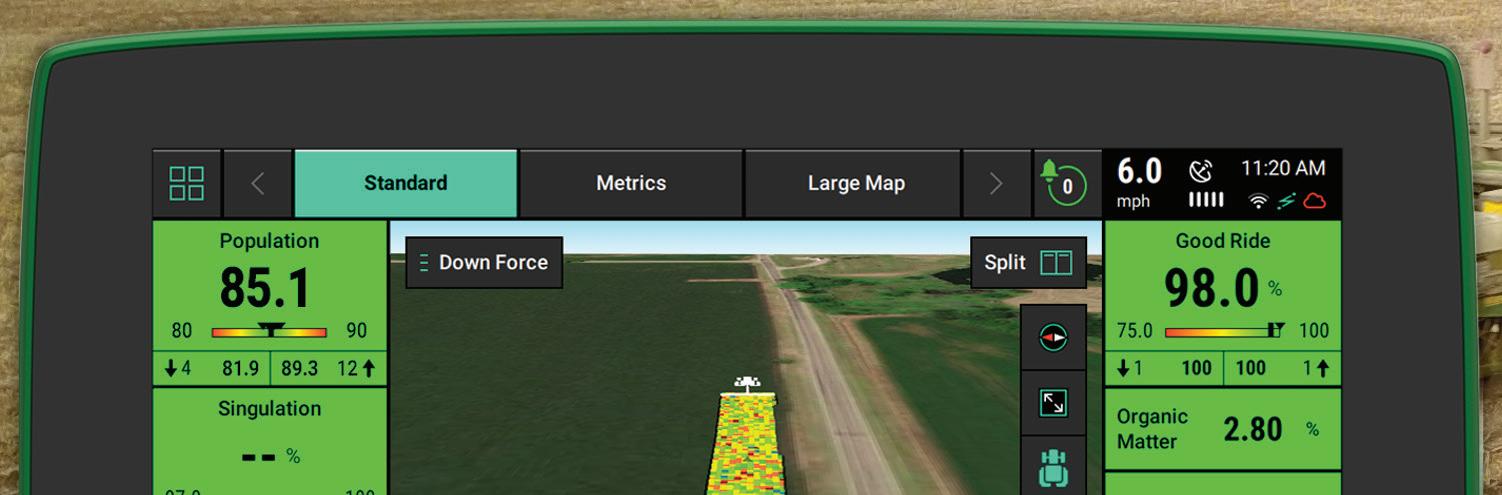This screenshot has width=1502, height=495.
Task: Open the Good Ride tile
Action: [x=1222, y=303]
